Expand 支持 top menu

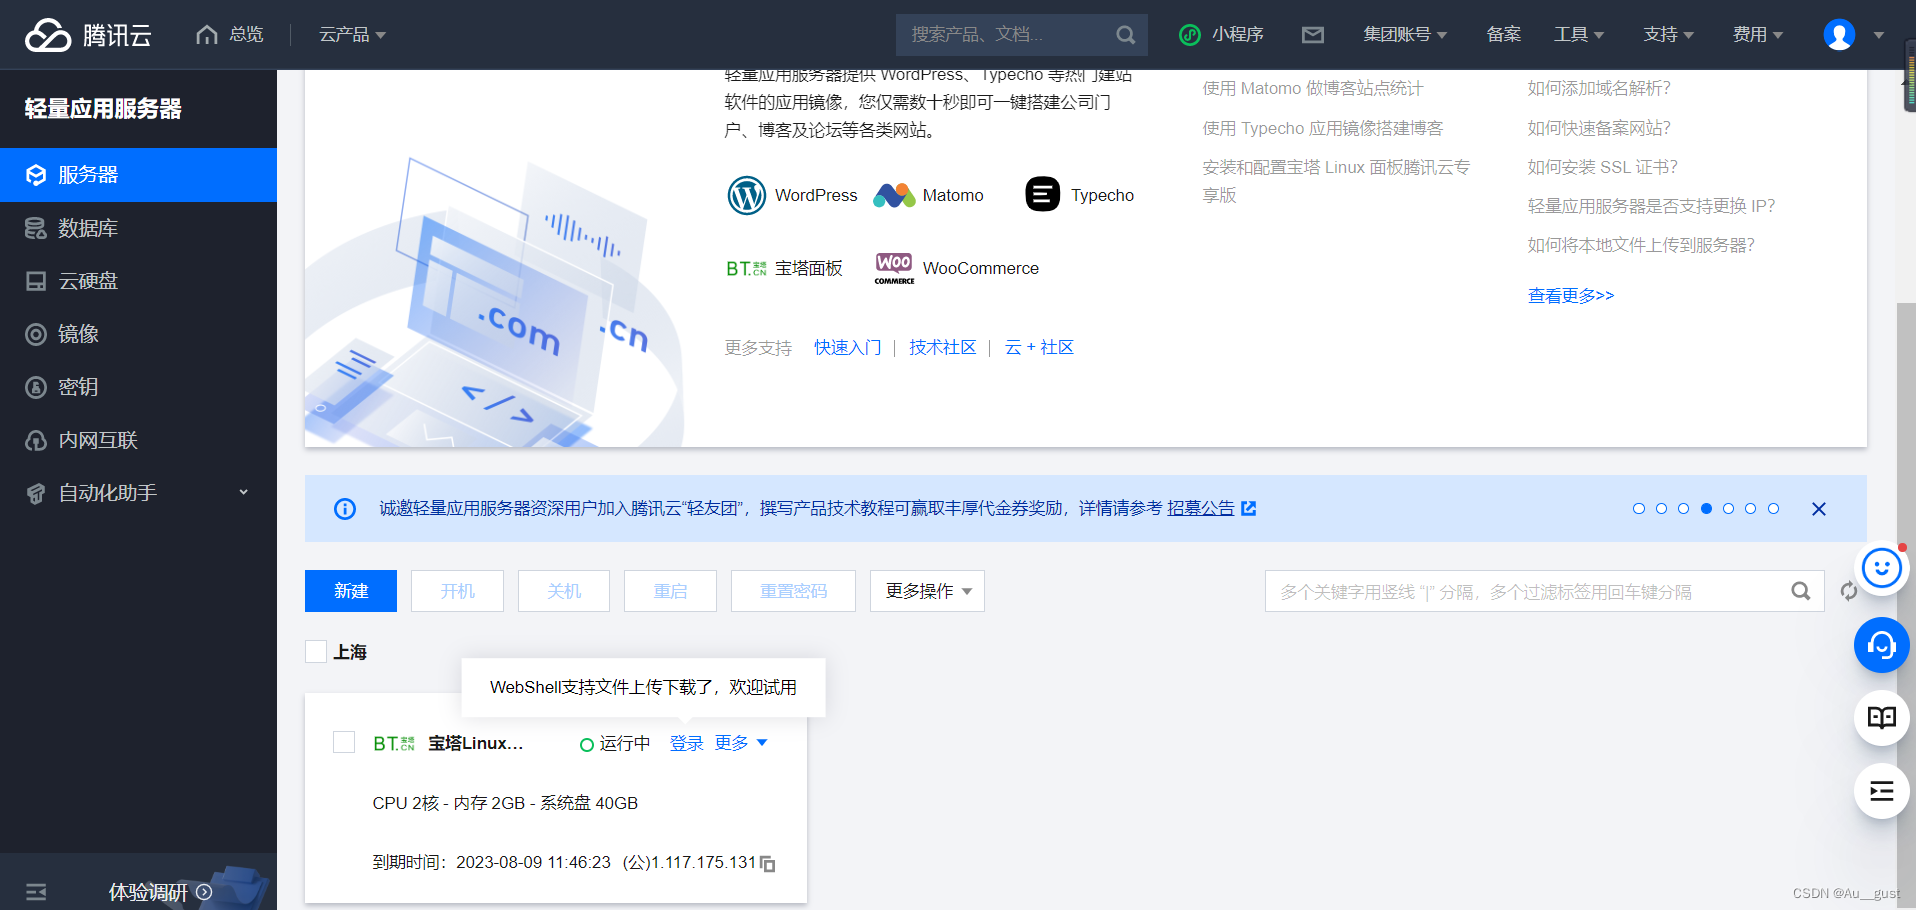point(1669,35)
